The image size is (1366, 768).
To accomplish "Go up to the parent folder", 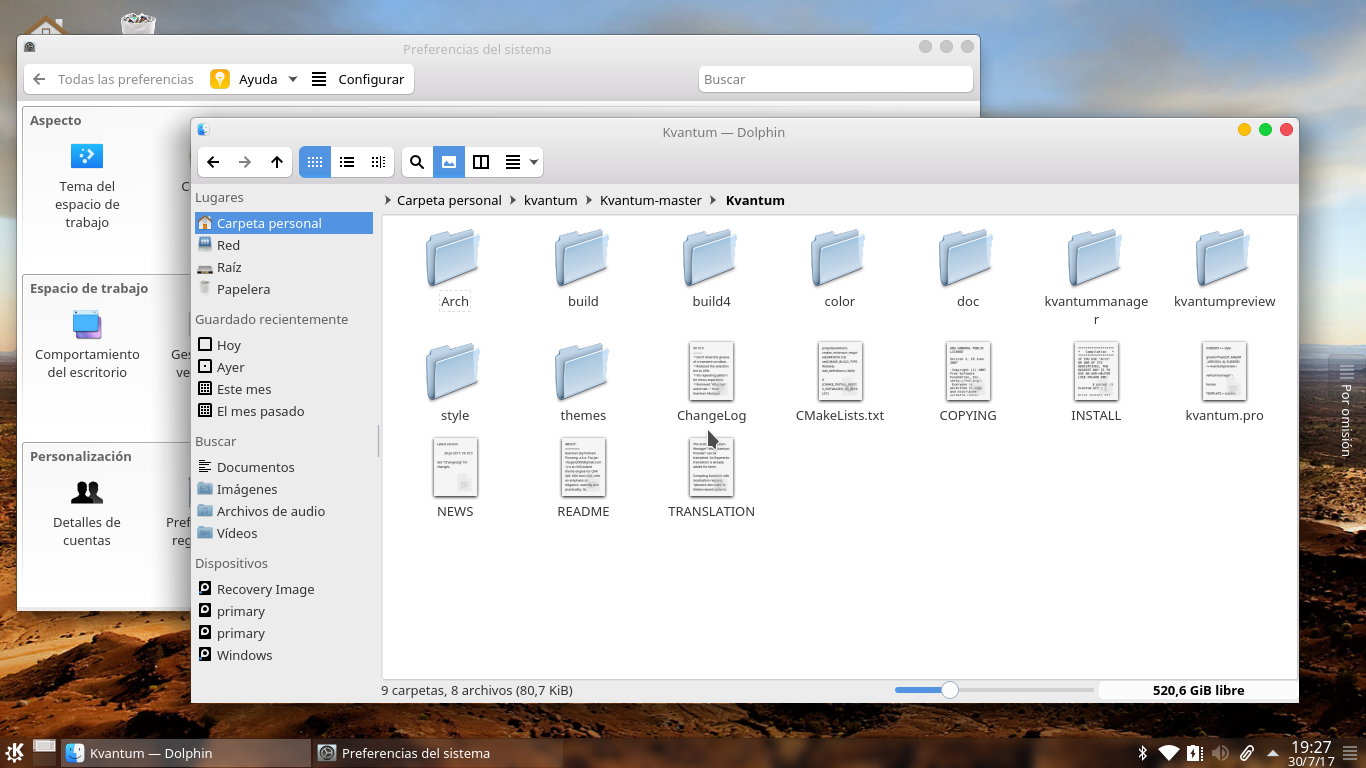I will 277,162.
